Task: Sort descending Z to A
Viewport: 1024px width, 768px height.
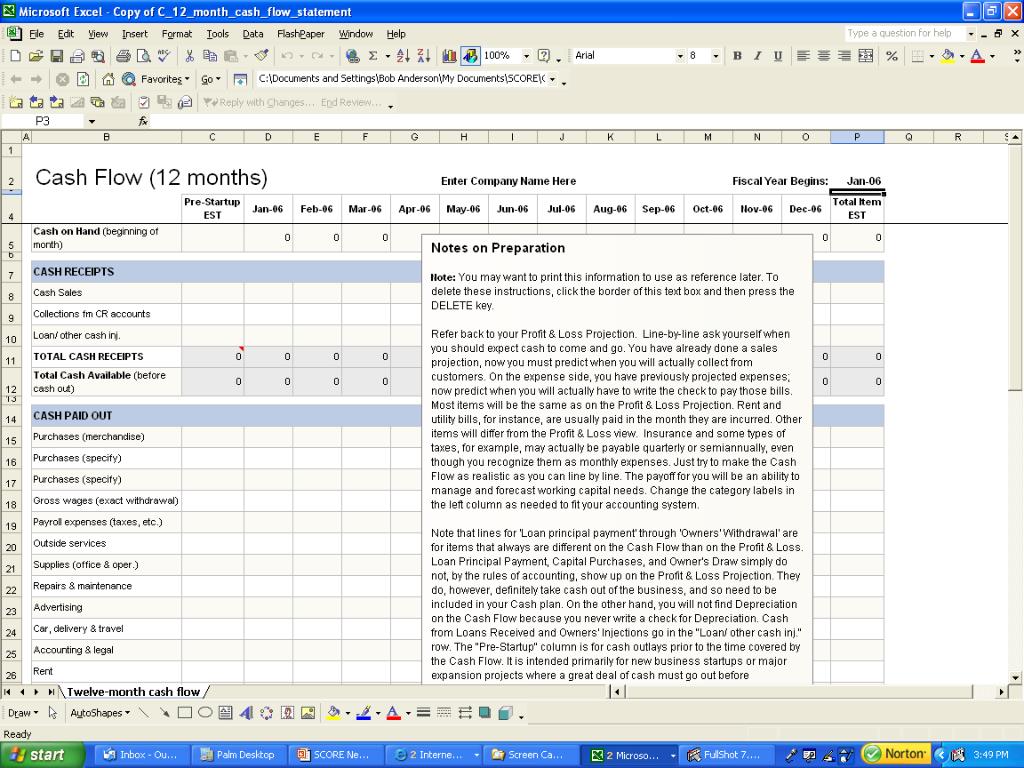Action: pyautogui.click(x=424, y=56)
